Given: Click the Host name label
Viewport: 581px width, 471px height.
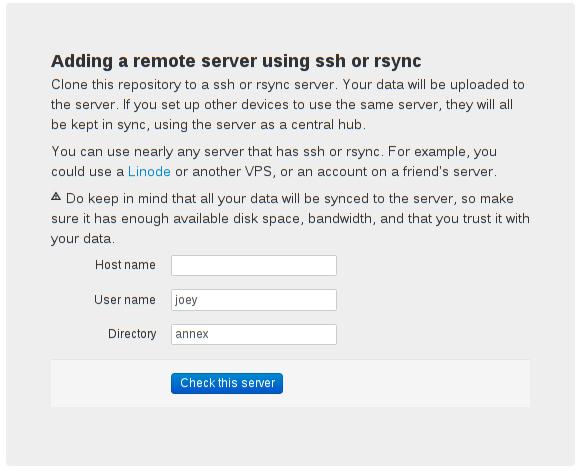Looking at the screenshot, I should click(x=125, y=265).
